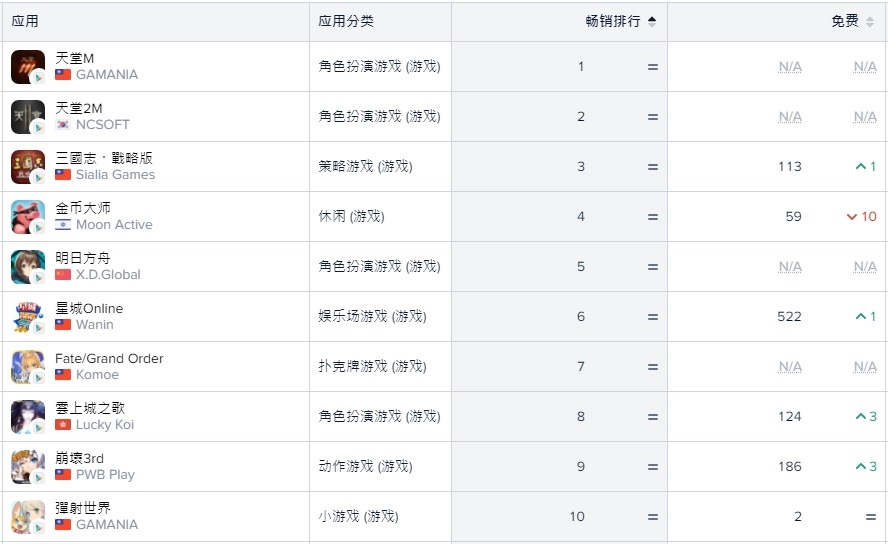Image resolution: width=888 pixels, height=544 pixels.
Task: Sort by the 免费 column arrows
Action: coord(870,22)
